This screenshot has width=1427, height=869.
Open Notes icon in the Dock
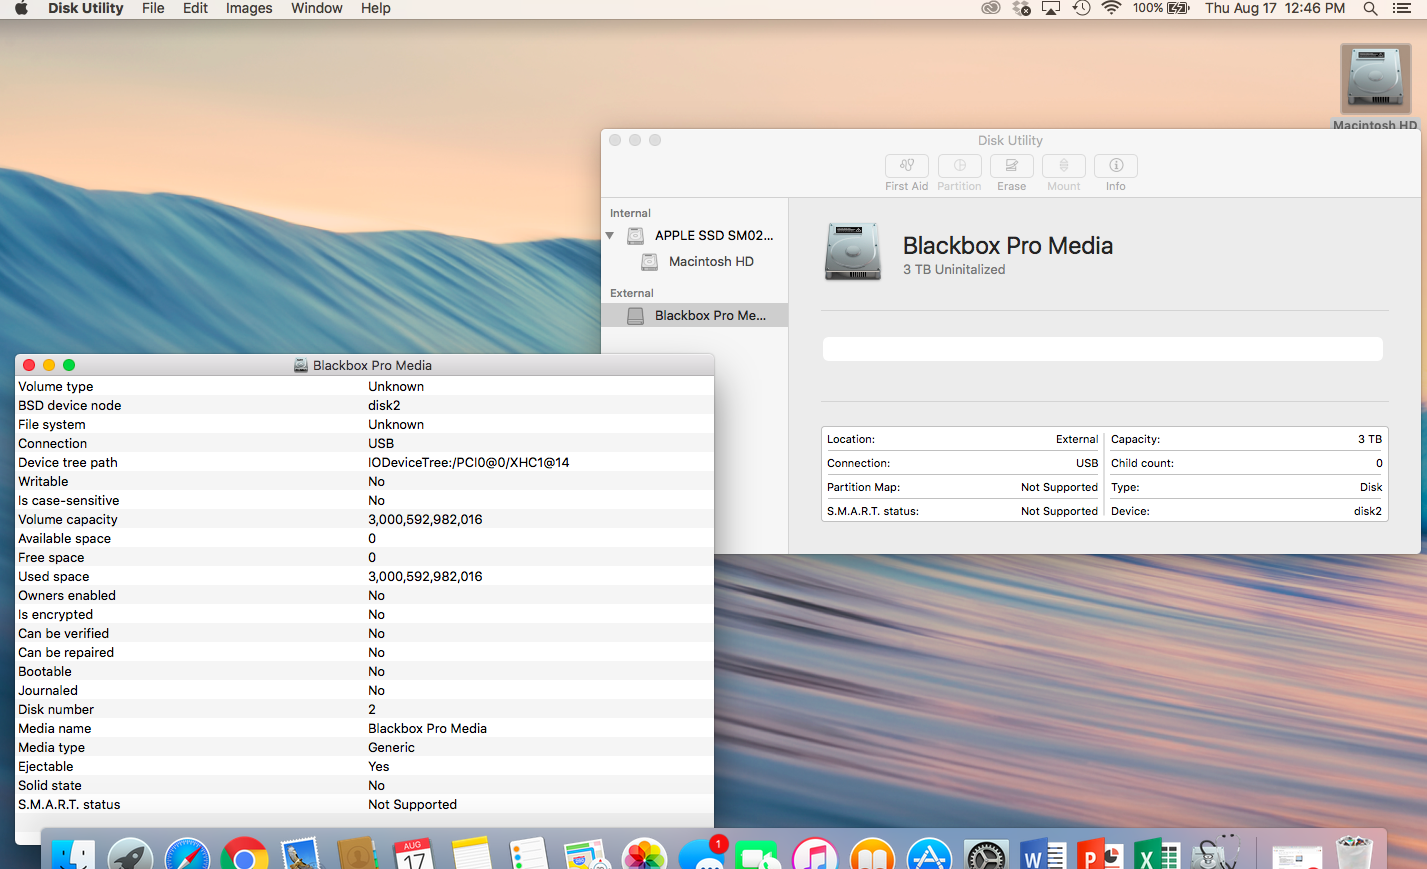click(471, 855)
